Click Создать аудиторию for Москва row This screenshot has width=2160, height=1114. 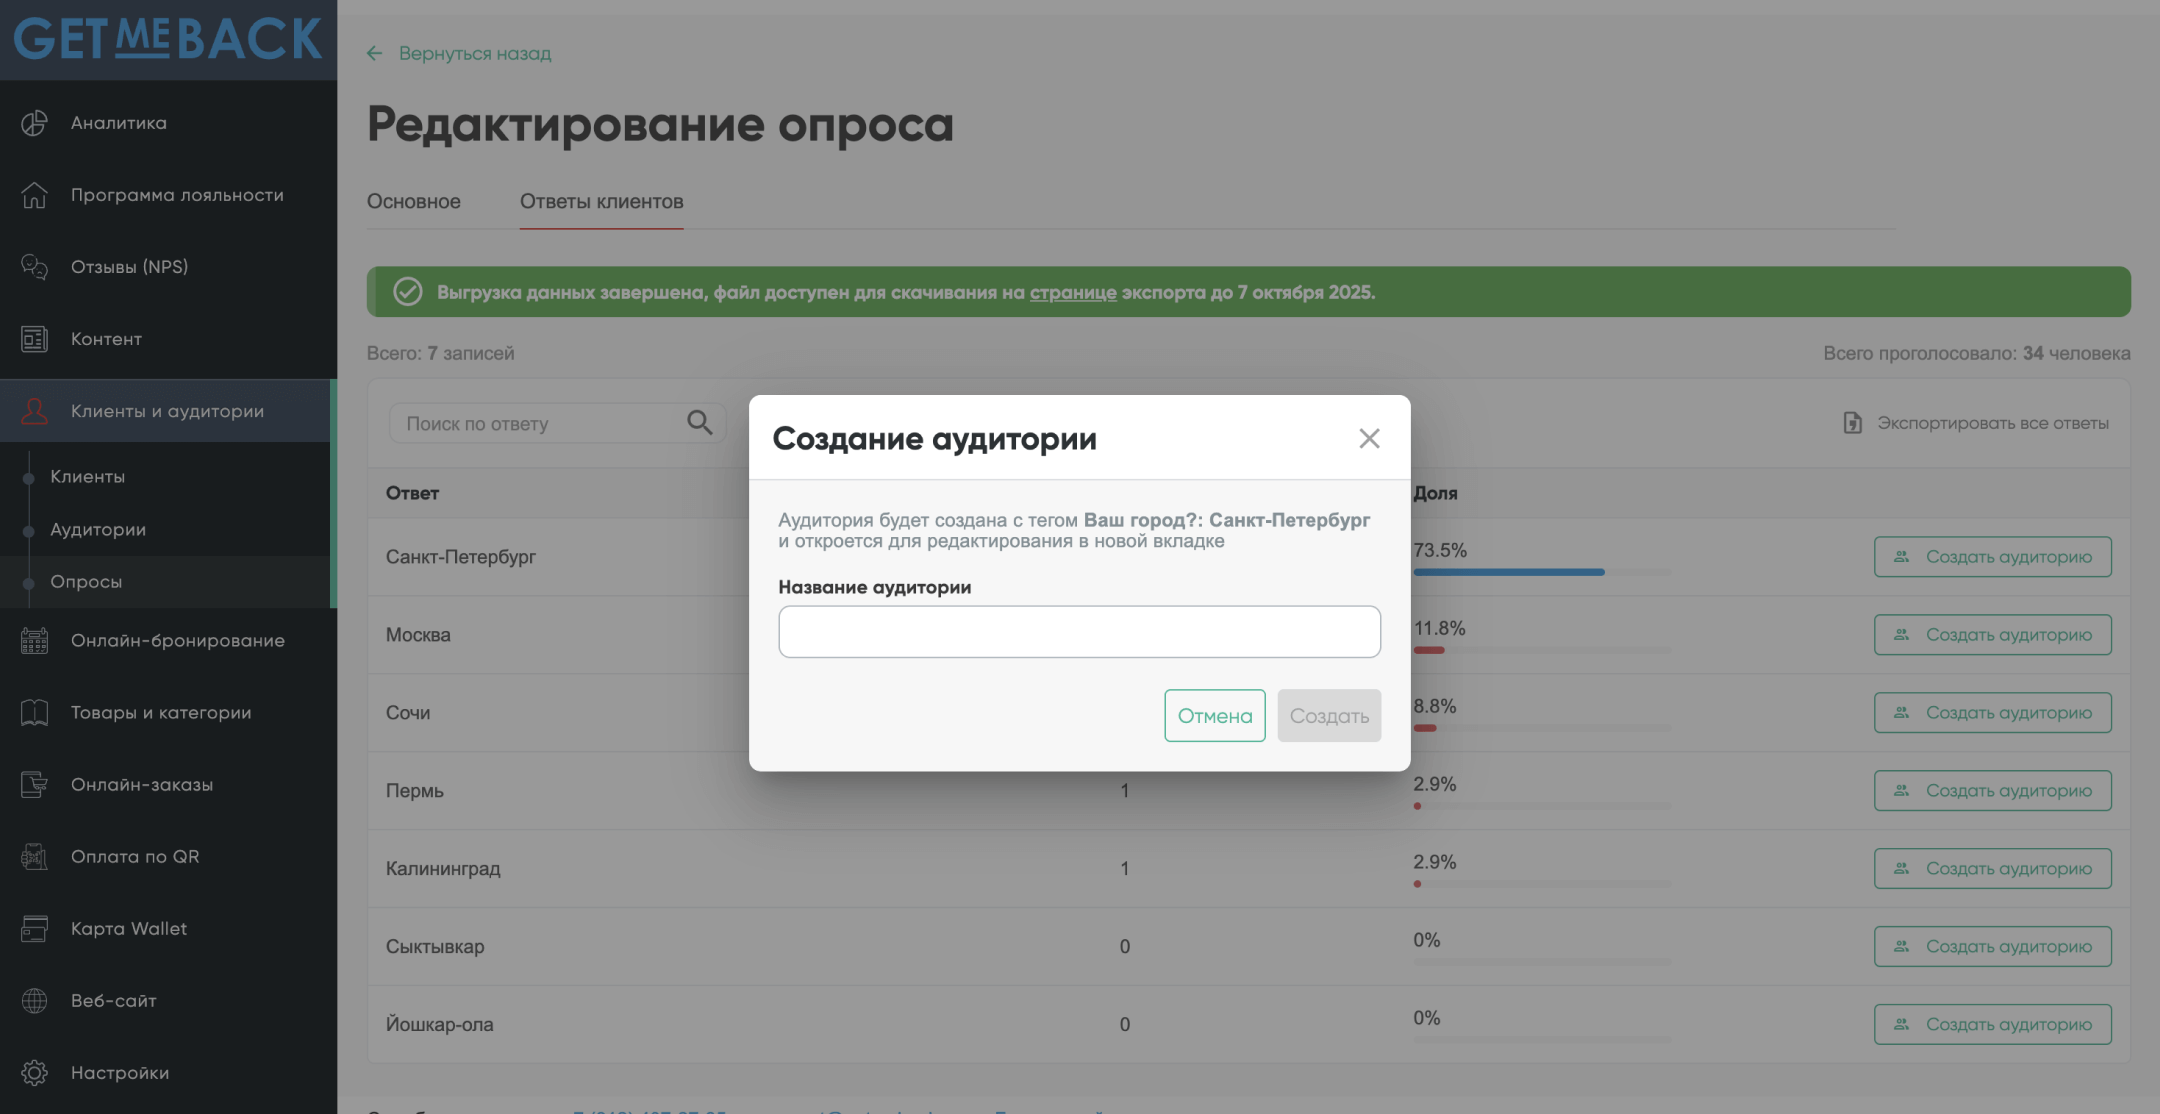pos(1992,635)
